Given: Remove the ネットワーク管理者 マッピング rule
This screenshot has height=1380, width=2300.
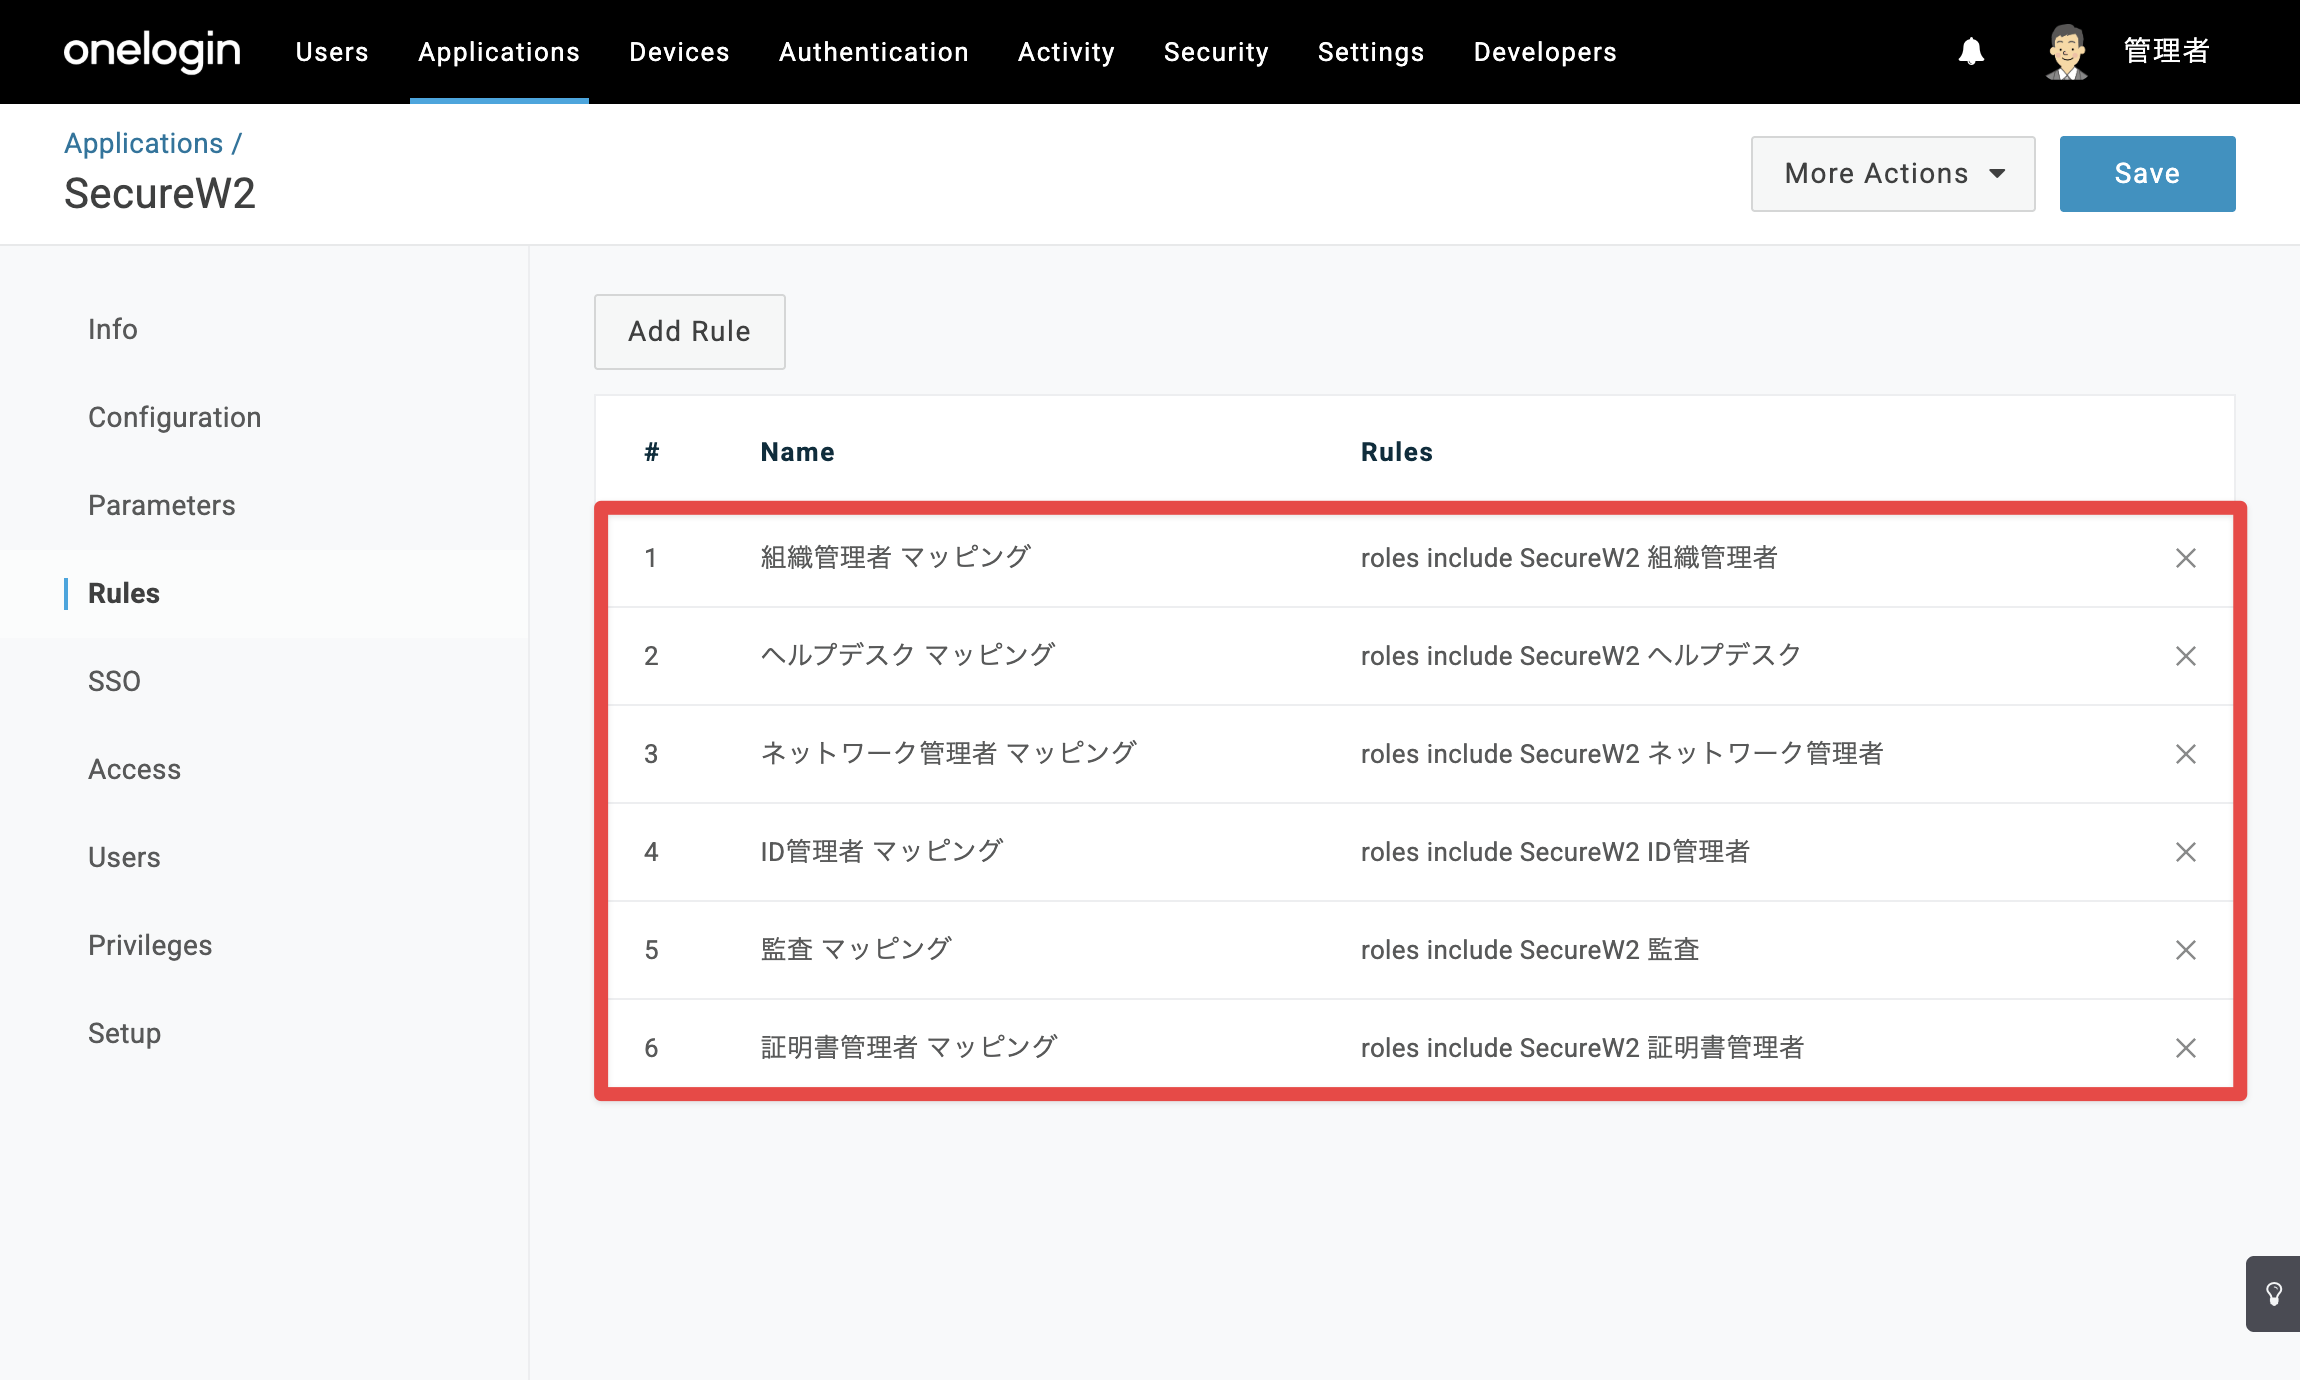Looking at the screenshot, I should [x=2186, y=754].
